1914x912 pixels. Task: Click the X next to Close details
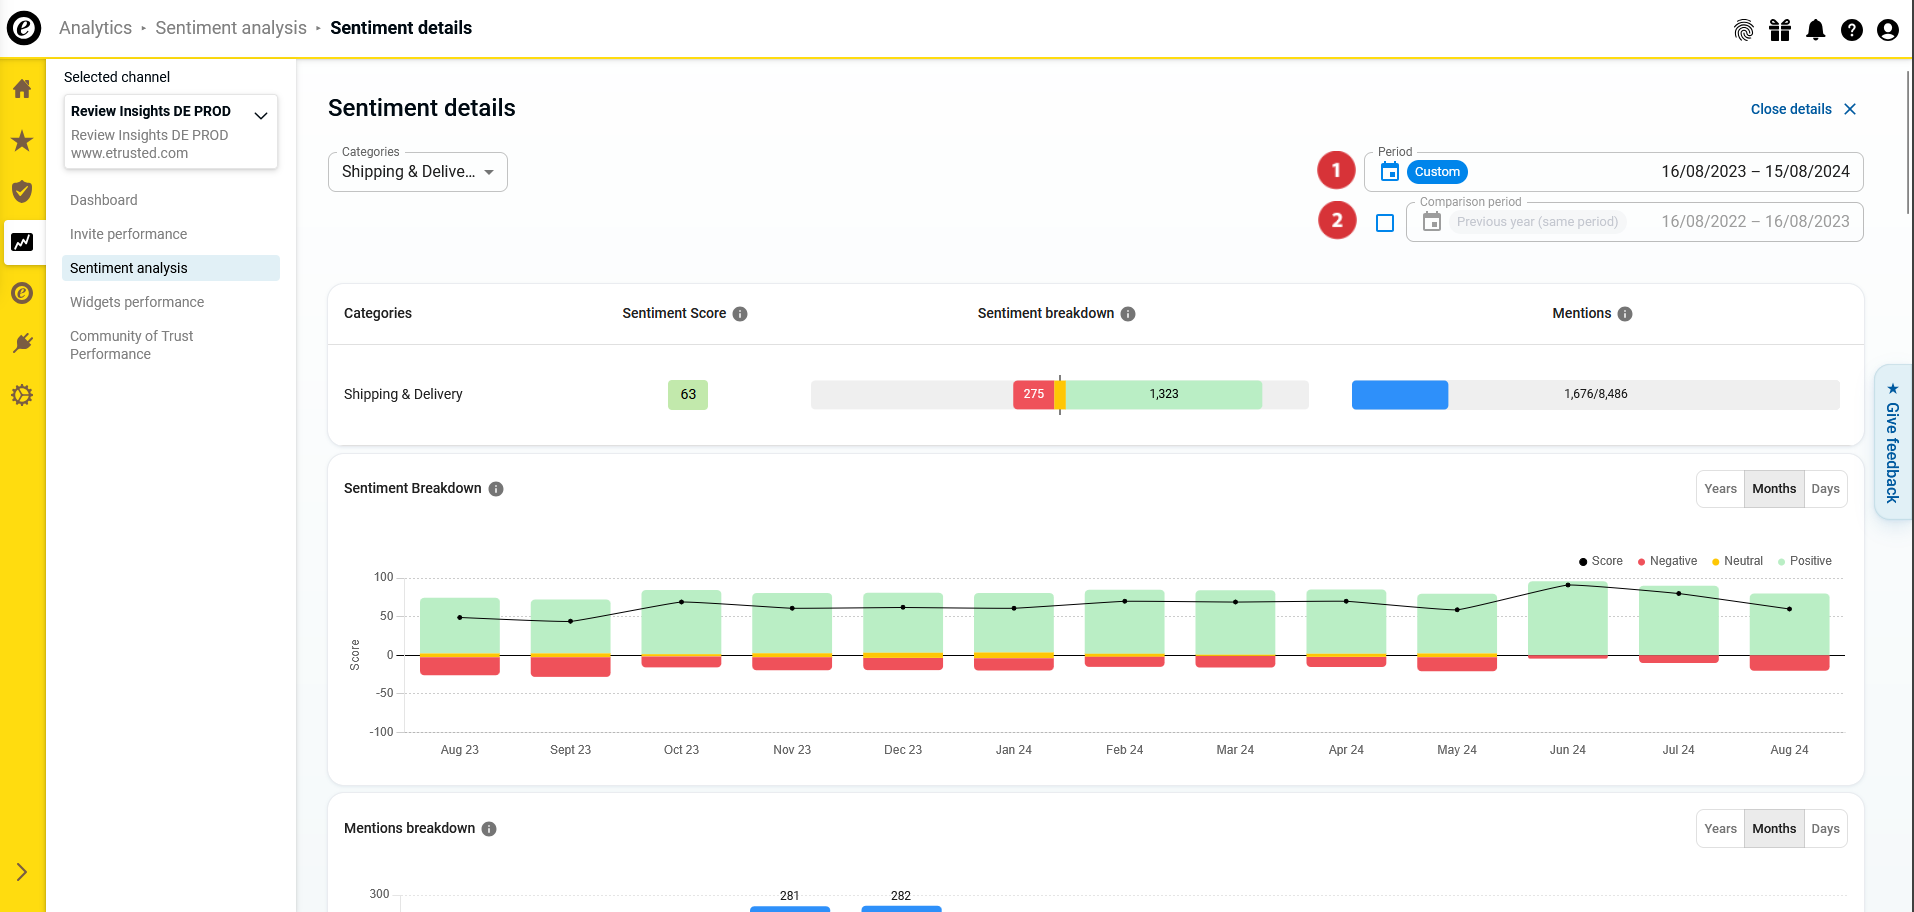point(1850,109)
